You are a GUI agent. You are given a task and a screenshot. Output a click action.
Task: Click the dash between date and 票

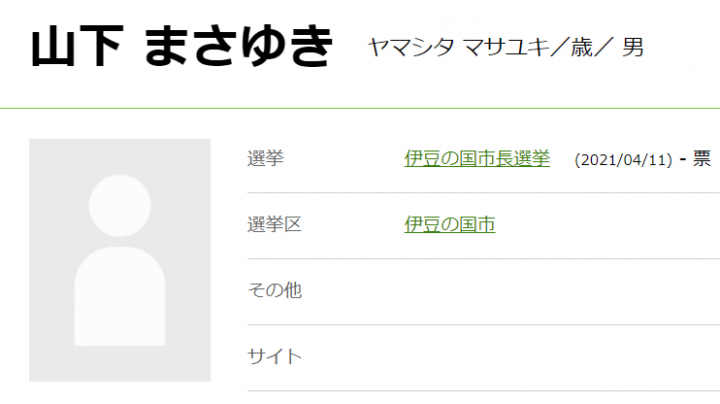click(x=682, y=159)
